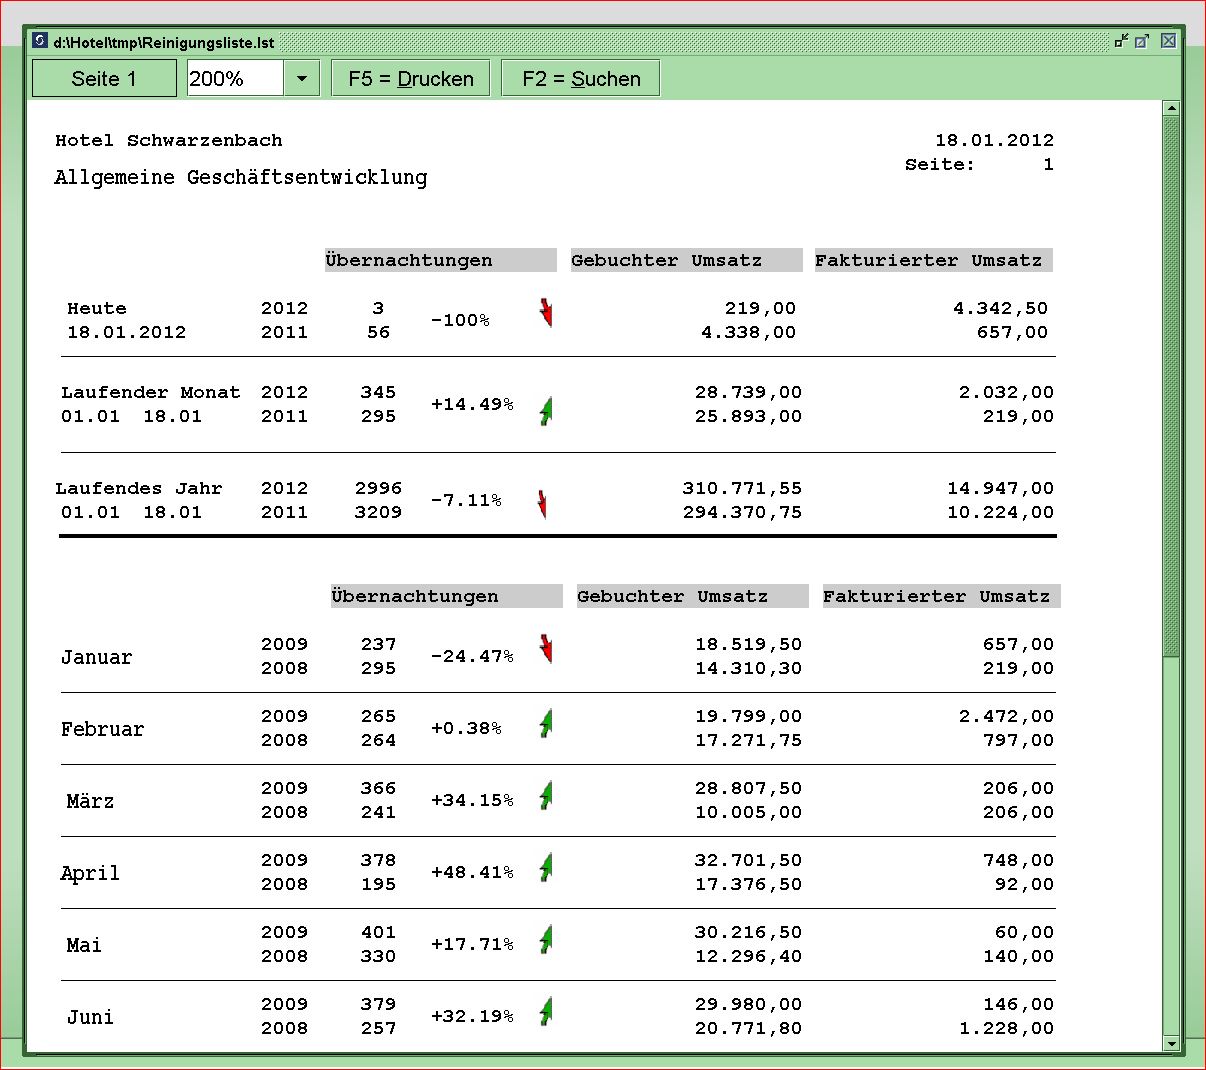Click the -100% change value
1206x1070 pixels.
[x=460, y=320]
